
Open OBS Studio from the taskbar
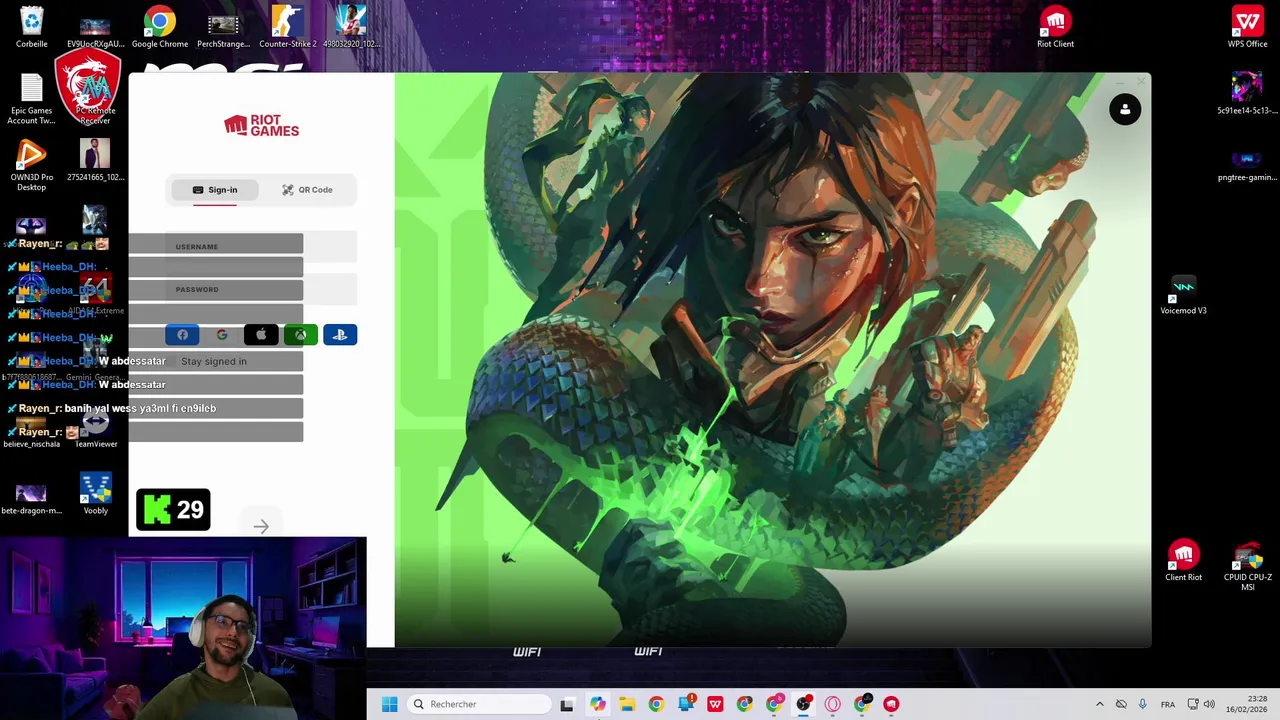point(803,704)
